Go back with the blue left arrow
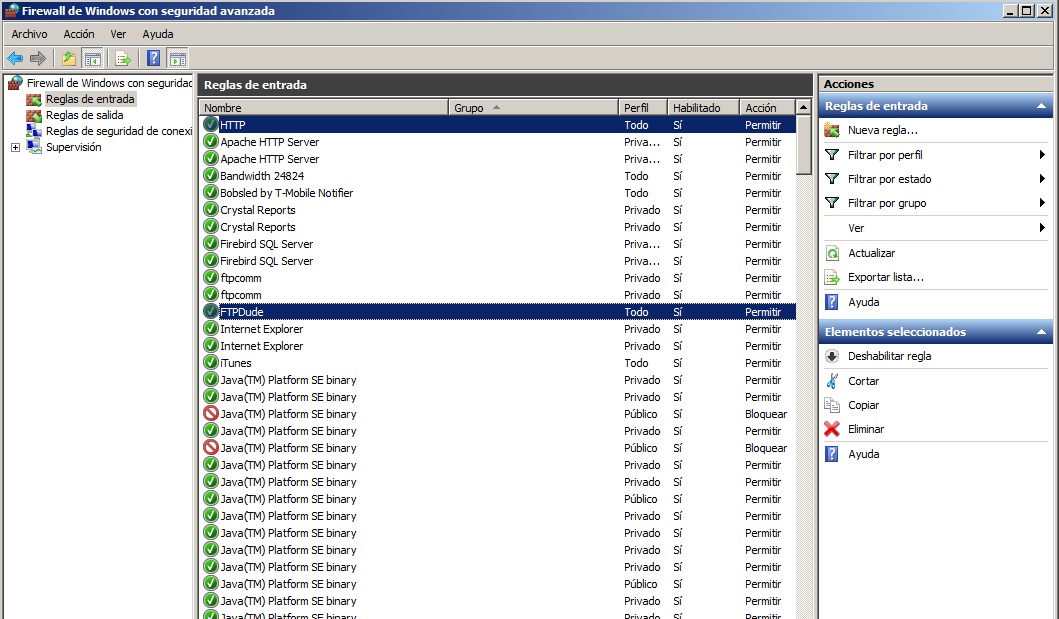 click(15, 59)
